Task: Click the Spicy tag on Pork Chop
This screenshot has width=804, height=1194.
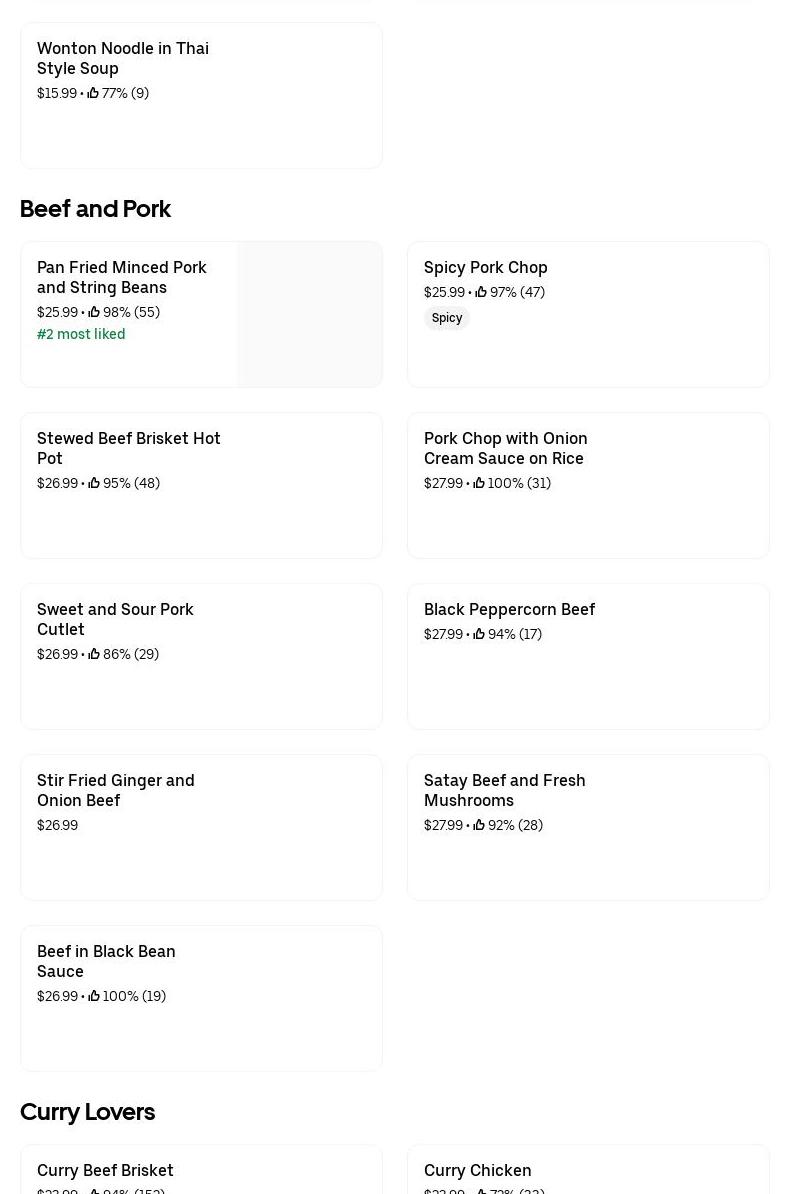Action: pyautogui.click(x=447, y=318)
